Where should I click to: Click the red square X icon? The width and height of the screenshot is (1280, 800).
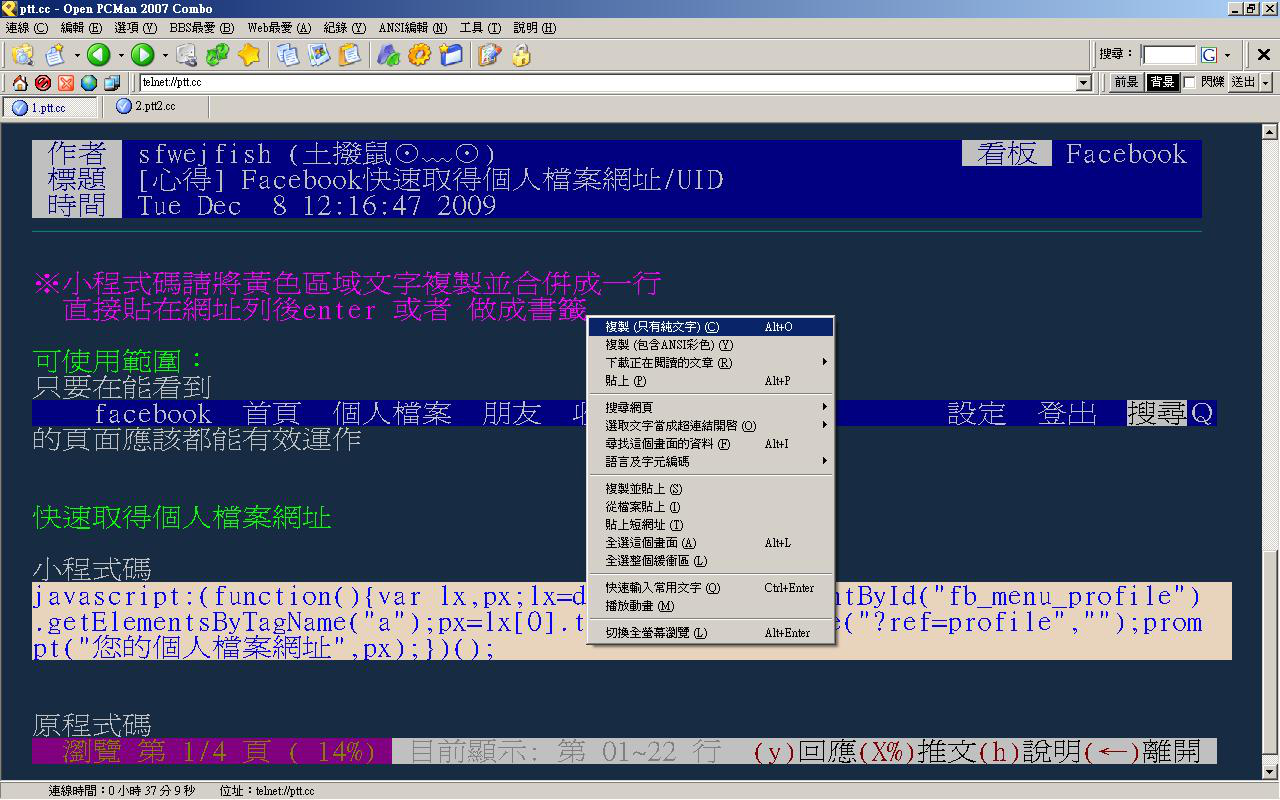(66, 83)
